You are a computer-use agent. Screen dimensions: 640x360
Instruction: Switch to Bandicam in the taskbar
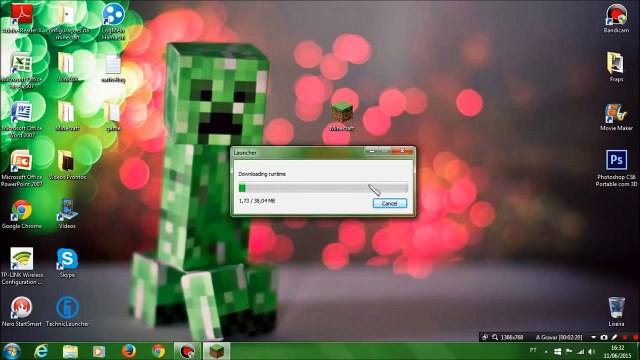click(x=187, y=351)
